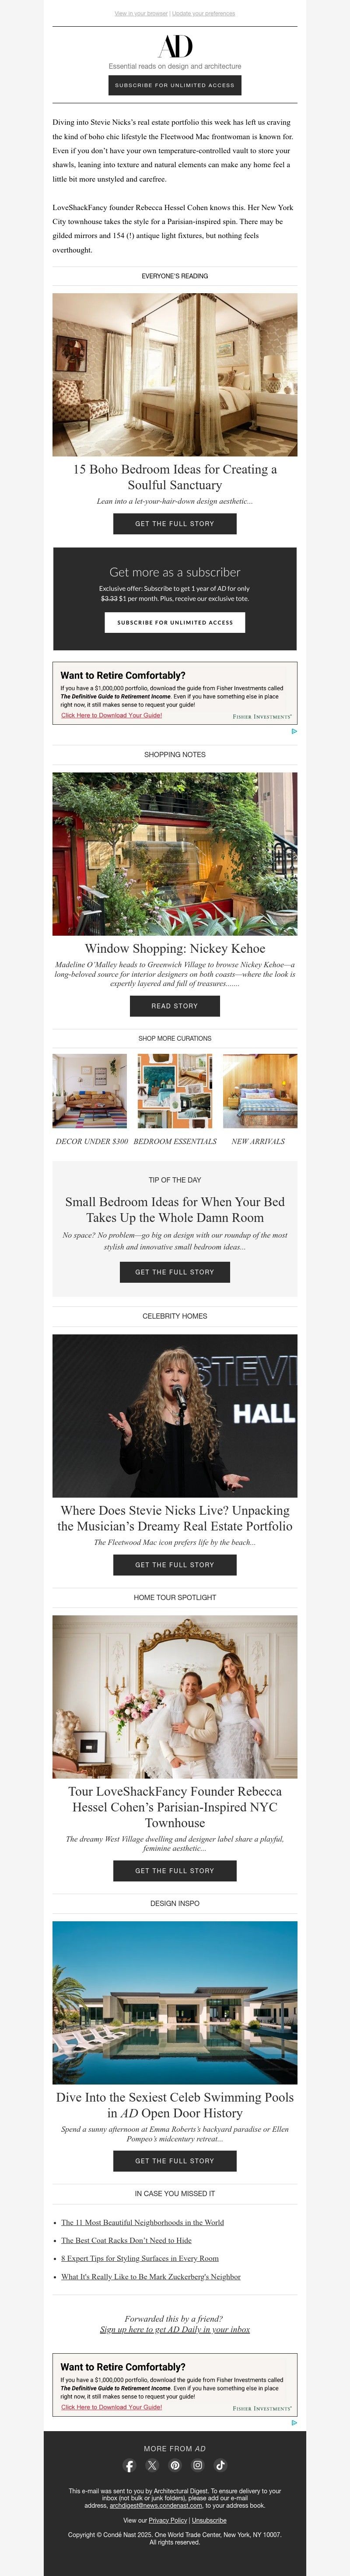Open Get the Full Story for Boho Bedroom Ideas
350x2576 pixels.
coord(175,523)
